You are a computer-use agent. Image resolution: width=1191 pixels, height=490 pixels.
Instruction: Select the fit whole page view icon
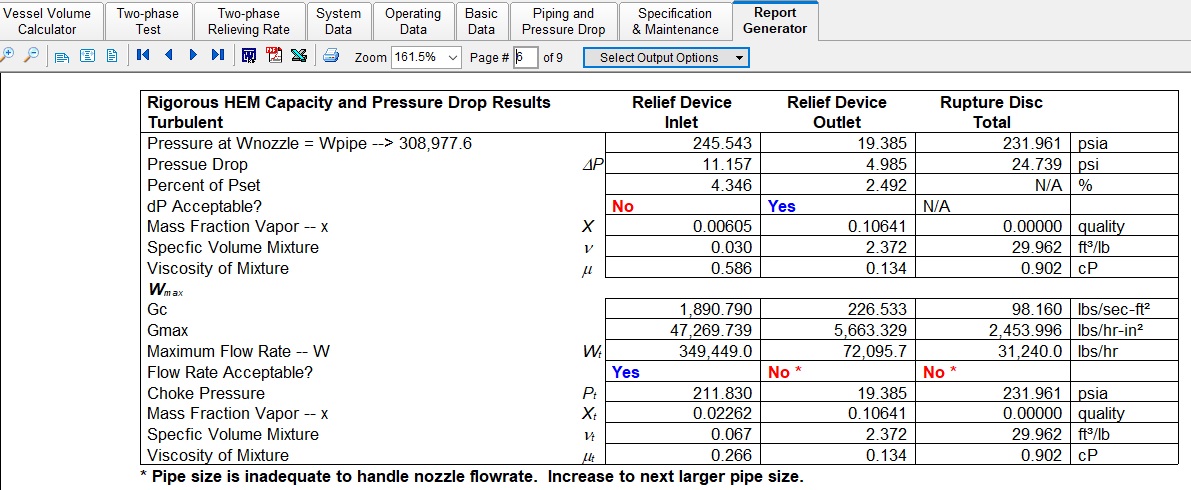click(88, 55)
